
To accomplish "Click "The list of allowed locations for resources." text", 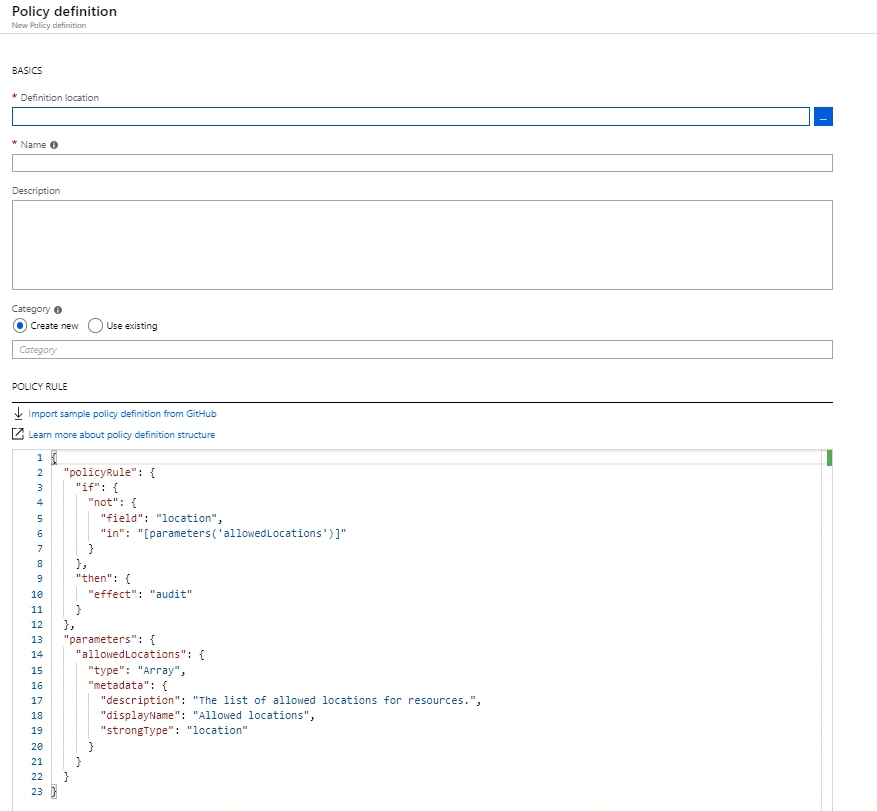I will pyautogui.click(x=334, y=701).
